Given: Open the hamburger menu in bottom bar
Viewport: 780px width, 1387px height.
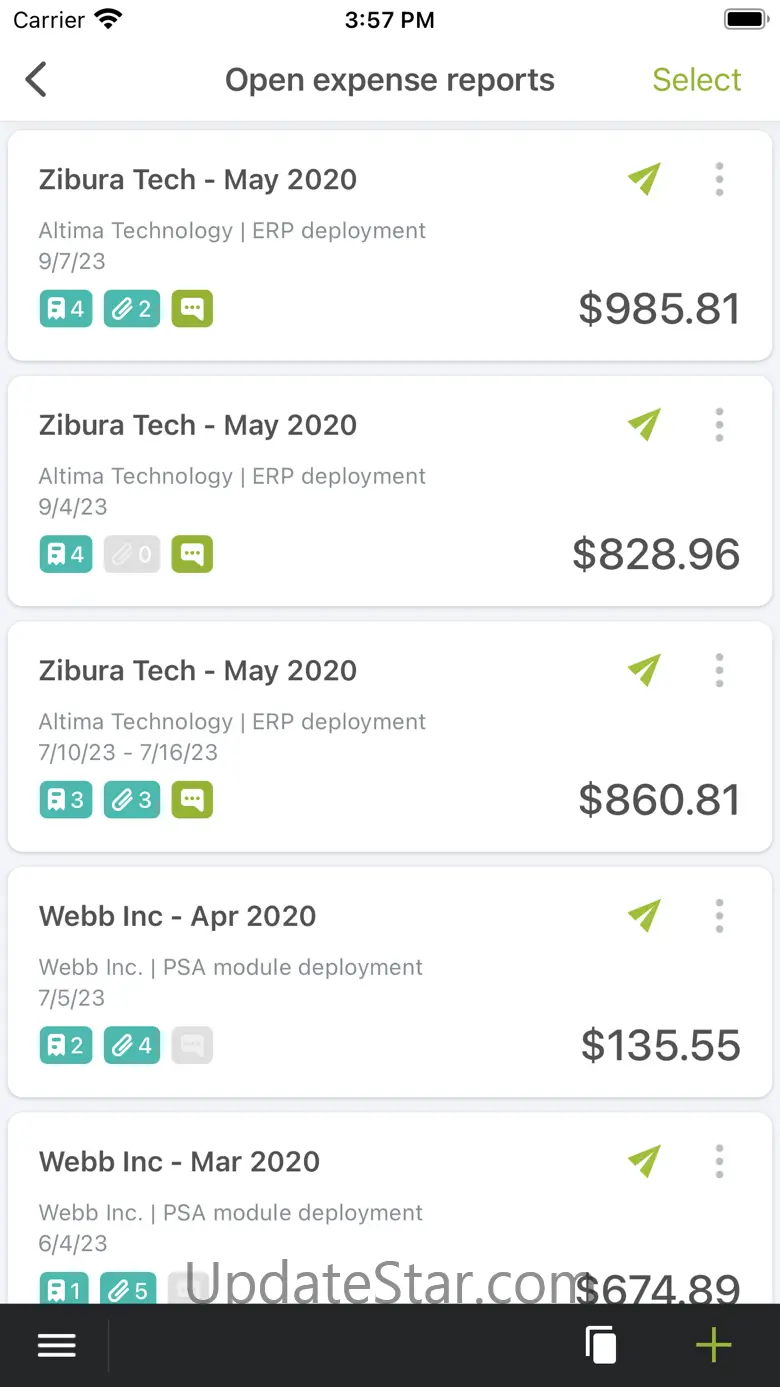Looking at the screenshot, I should tap(57, 1346).
